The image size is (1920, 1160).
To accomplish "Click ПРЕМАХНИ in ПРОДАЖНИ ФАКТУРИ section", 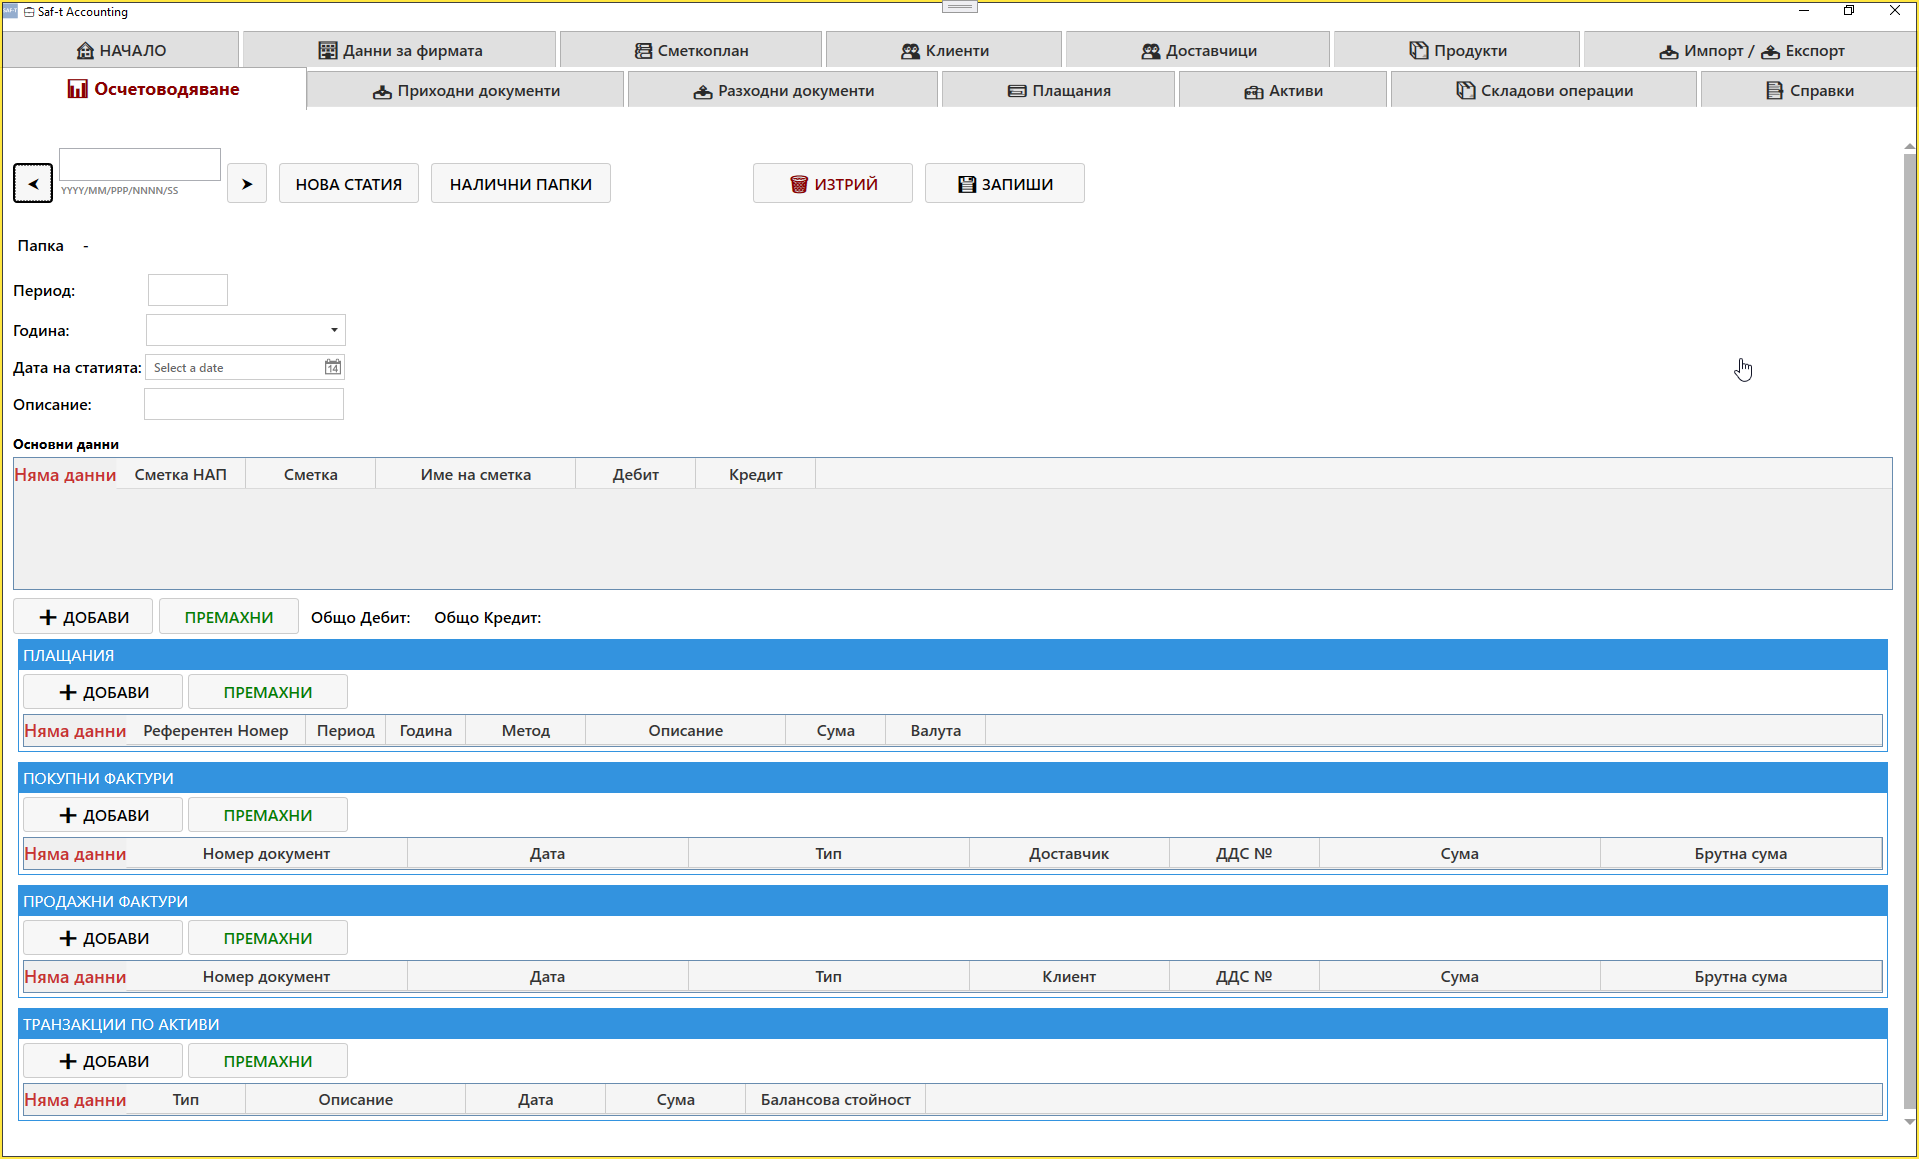I will [268, 938].
